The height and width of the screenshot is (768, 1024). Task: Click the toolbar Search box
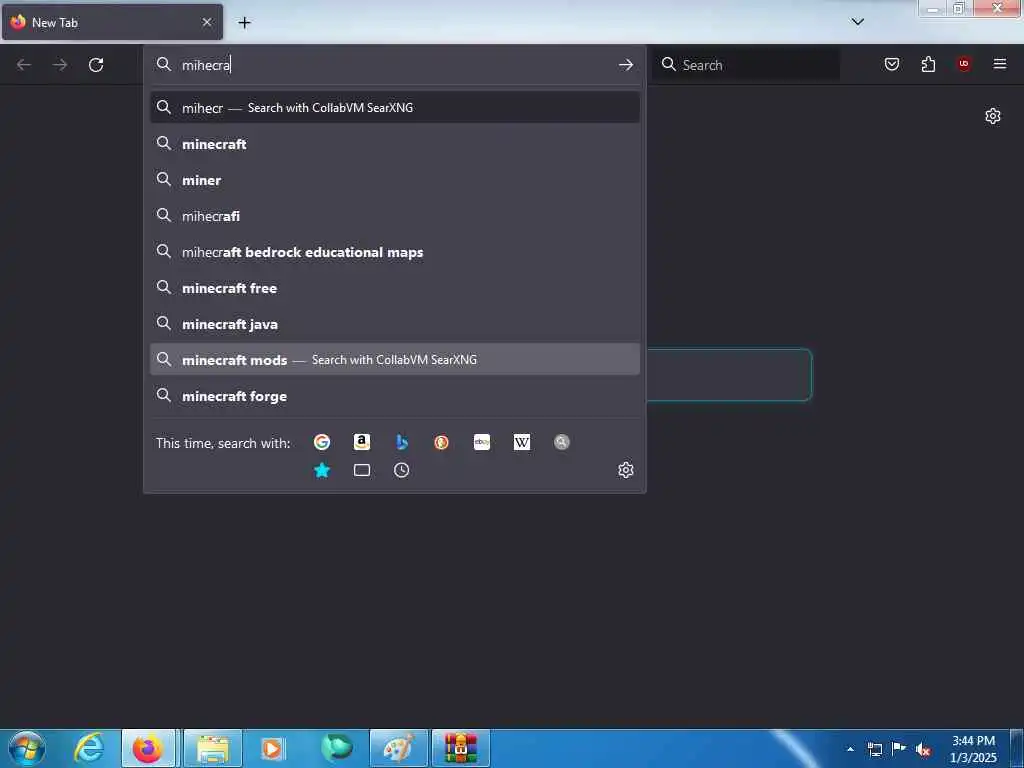pyautogui.click(x=746, y=65)
